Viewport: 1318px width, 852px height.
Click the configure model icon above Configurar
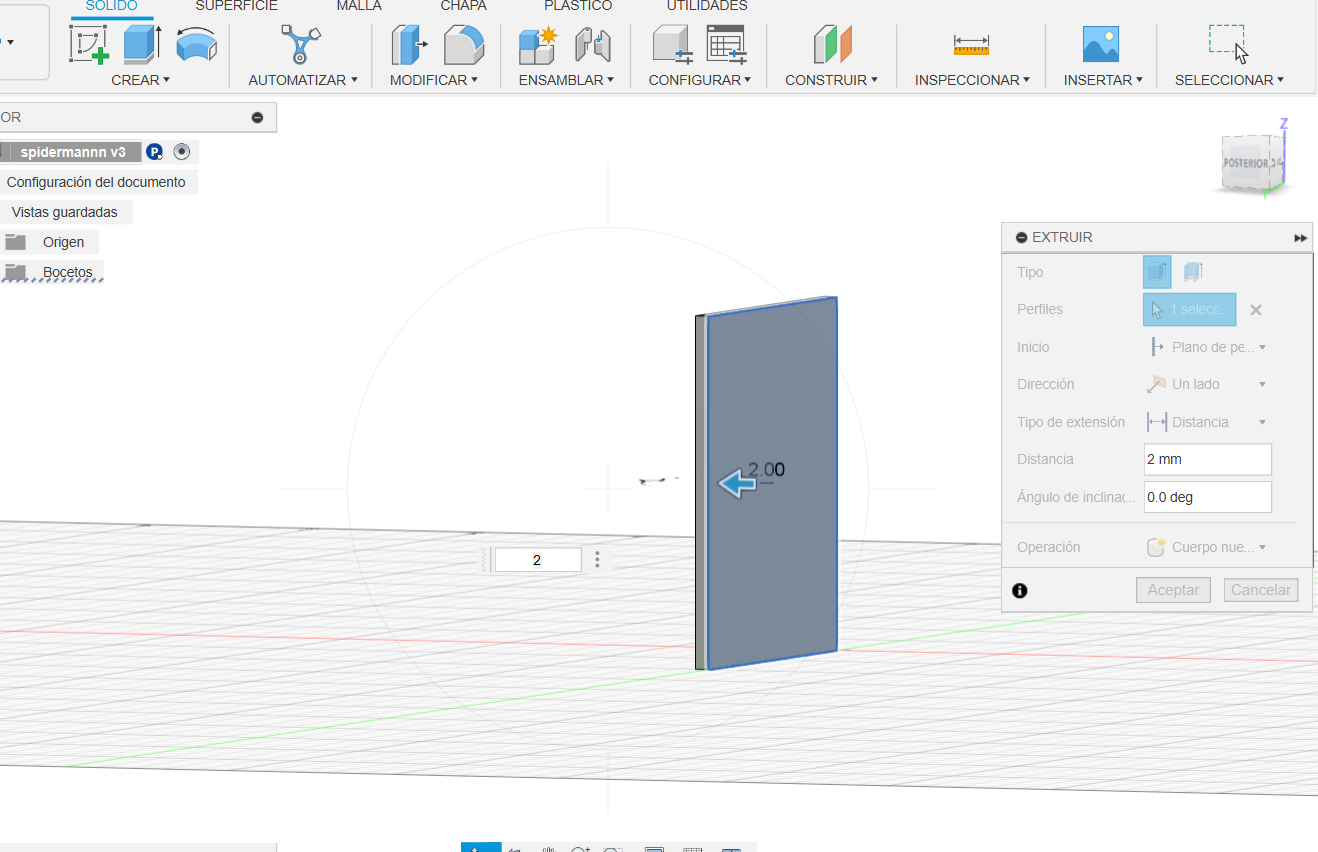[672, 45]
